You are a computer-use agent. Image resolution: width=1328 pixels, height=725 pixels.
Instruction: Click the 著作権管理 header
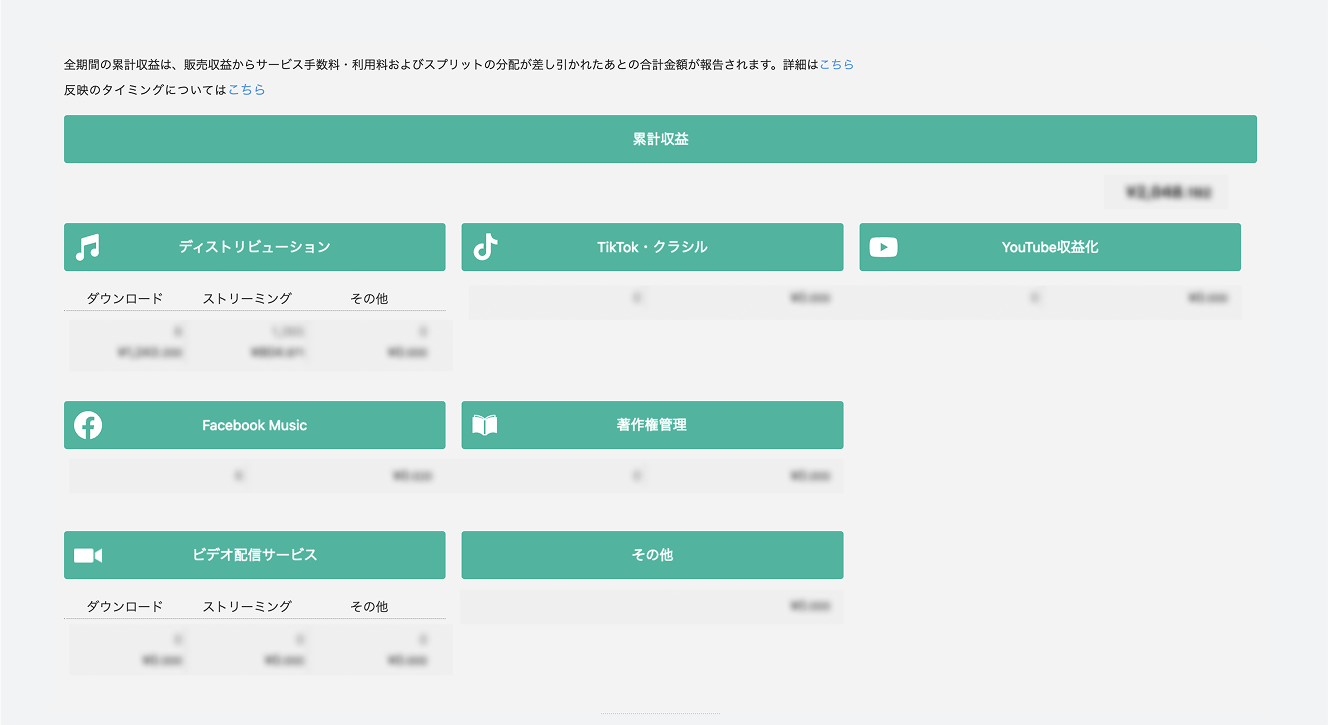652,425
